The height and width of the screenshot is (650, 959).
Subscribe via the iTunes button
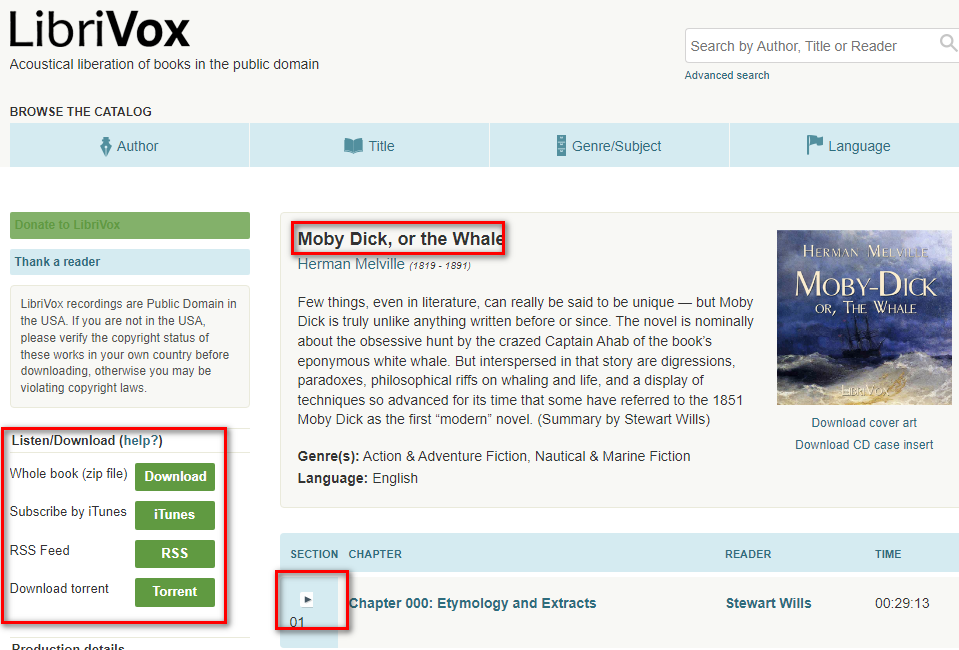point(175,515)
